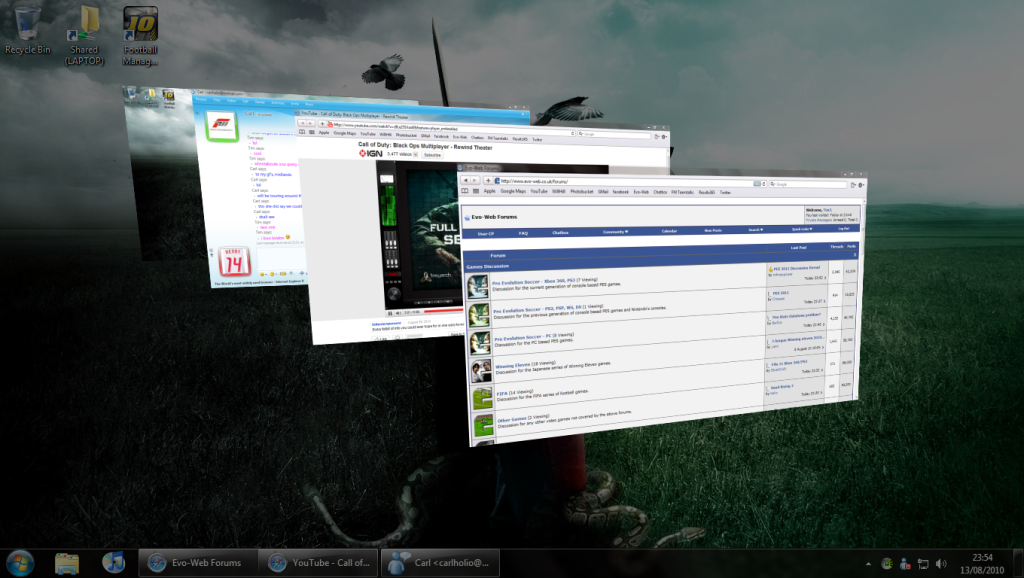Open FIFA forum link
Viewport: 1024px width, 578px height.
click(x=502, y=394)
